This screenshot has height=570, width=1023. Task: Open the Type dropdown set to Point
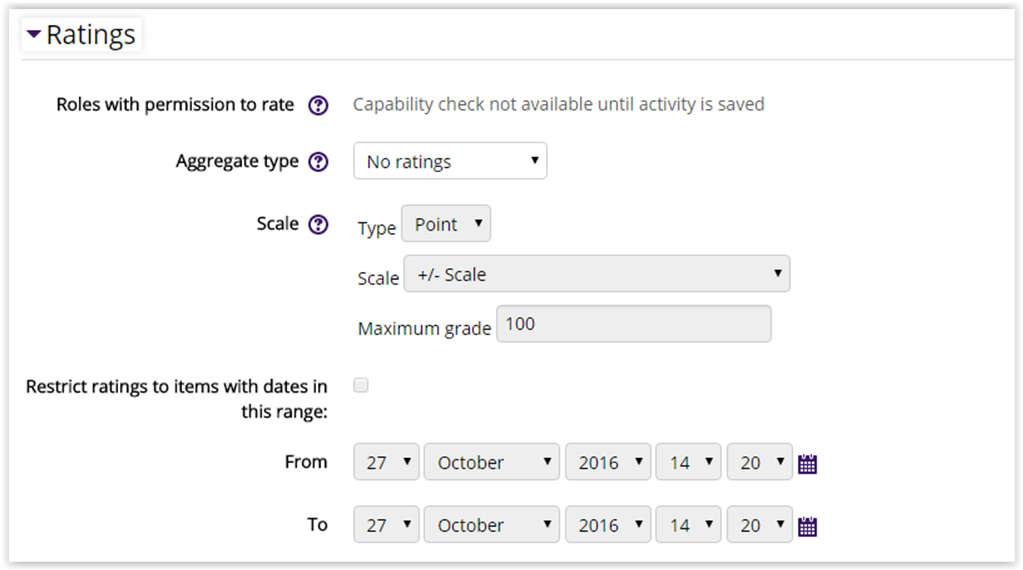coord(446,224)
